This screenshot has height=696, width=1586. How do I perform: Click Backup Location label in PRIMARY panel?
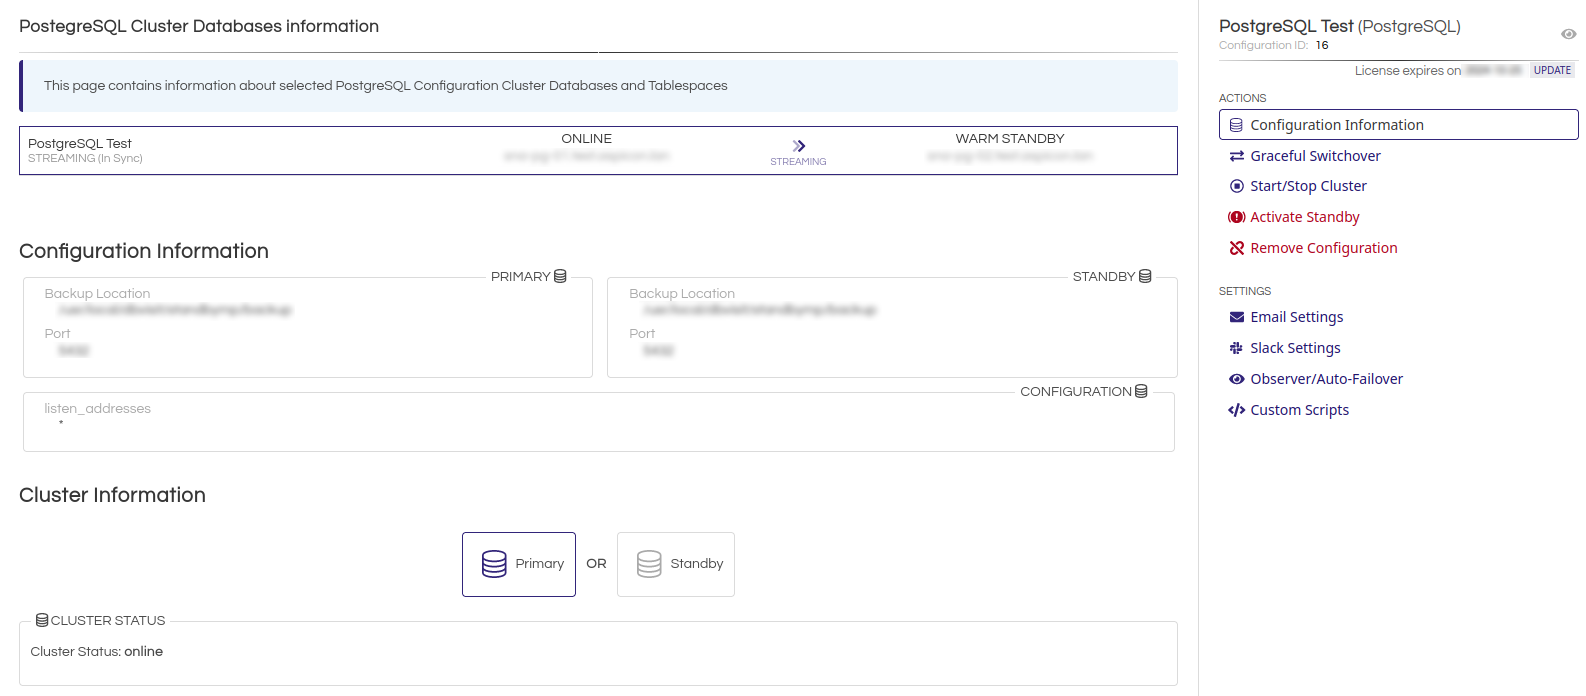(97, 293)
